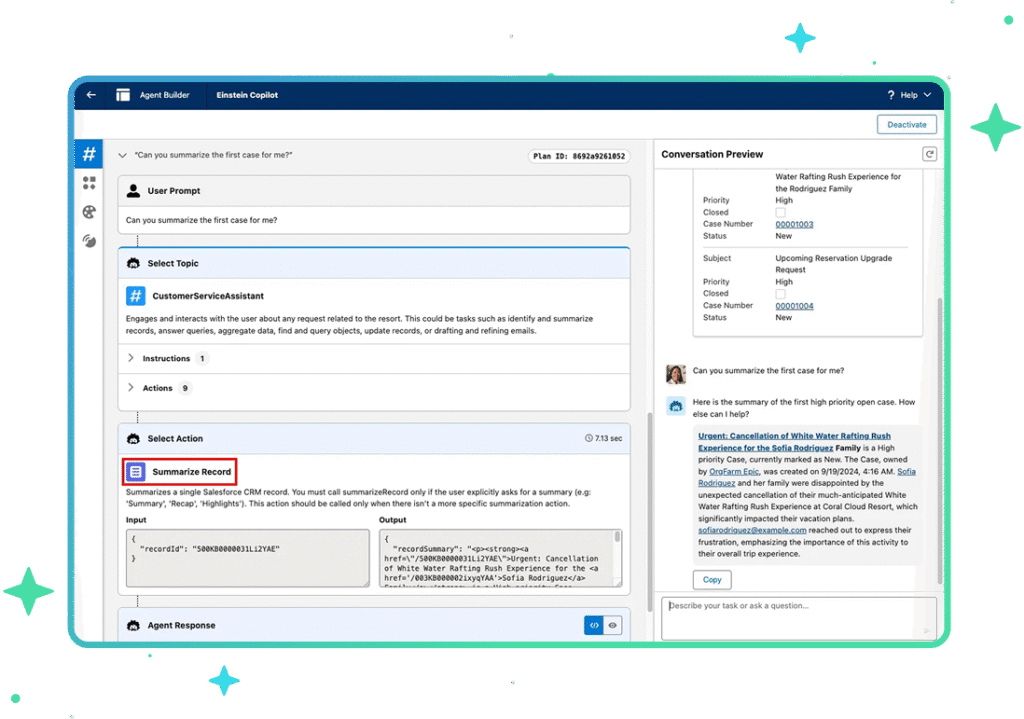Click the Deactivate button
This screenshot has width=1024, height=719.
tap(906, 124)
